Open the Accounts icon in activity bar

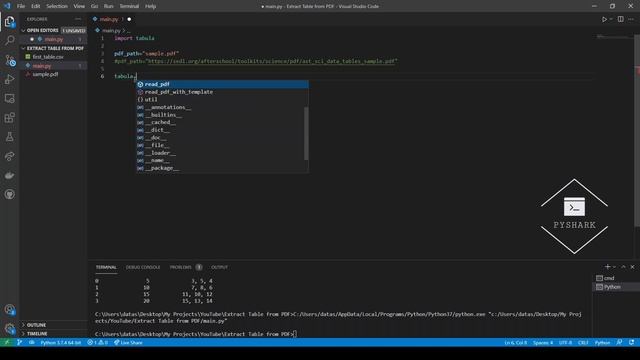[9, 310]
